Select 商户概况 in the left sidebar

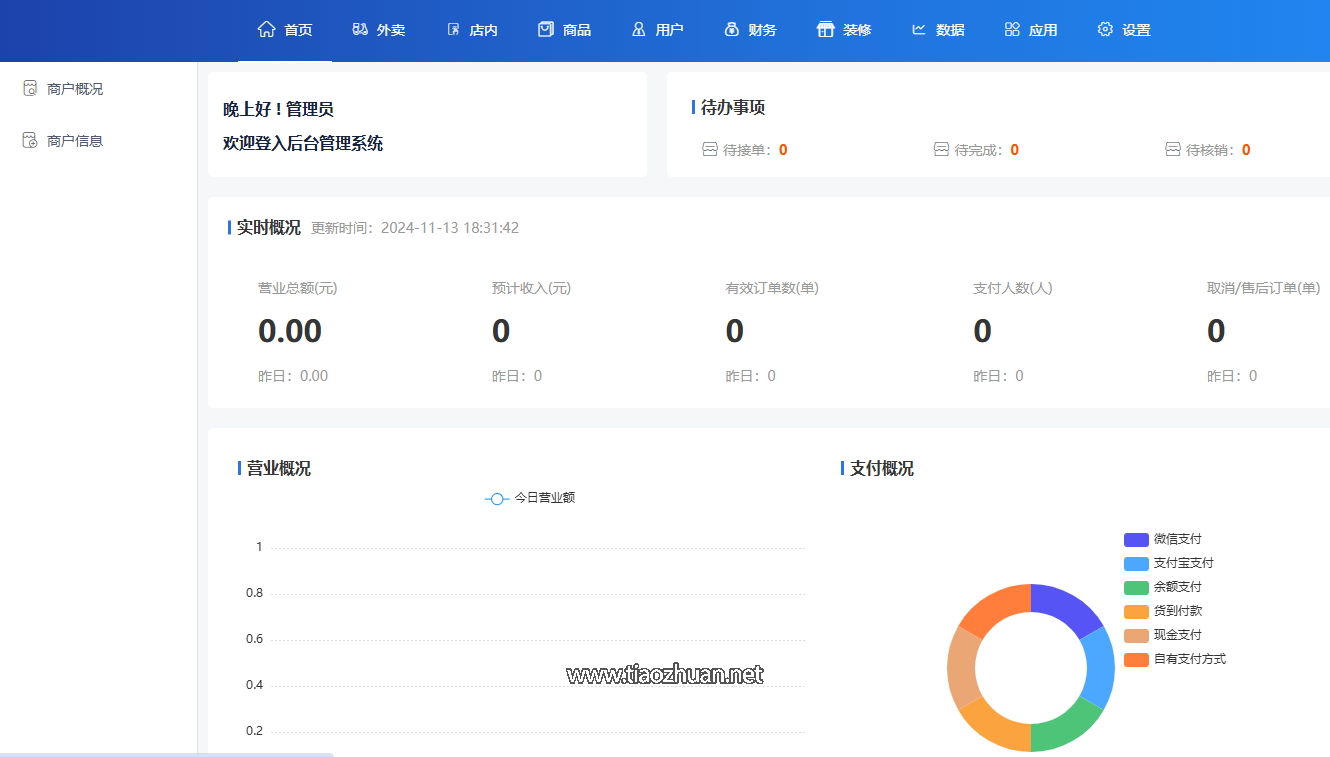[74, 89]
